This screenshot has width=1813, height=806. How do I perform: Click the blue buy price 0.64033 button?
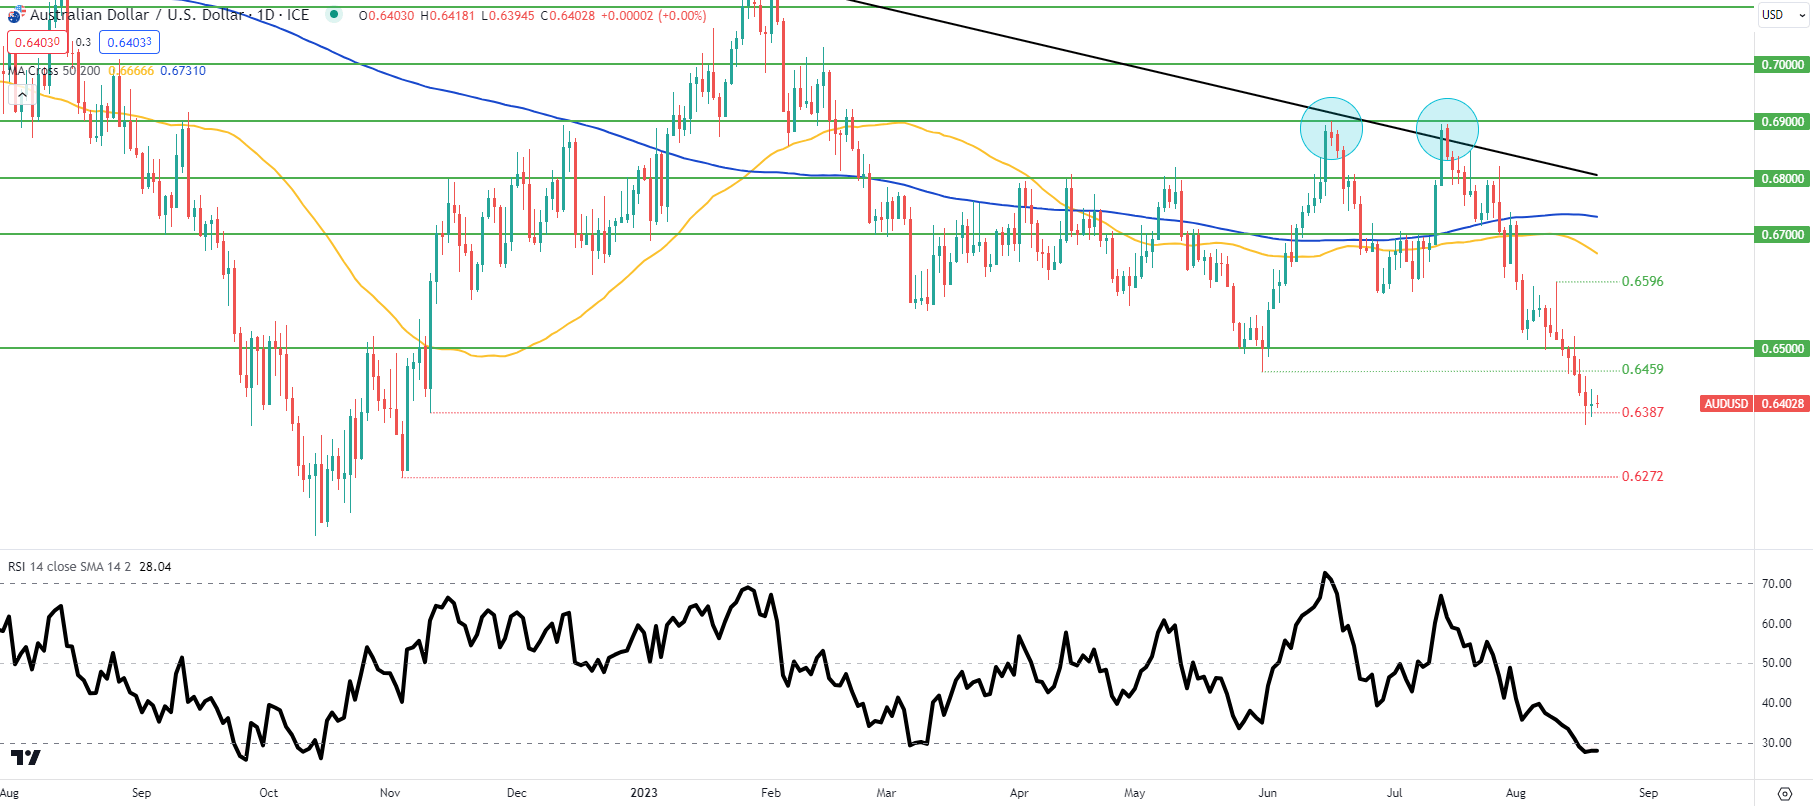tap(129, 42)
